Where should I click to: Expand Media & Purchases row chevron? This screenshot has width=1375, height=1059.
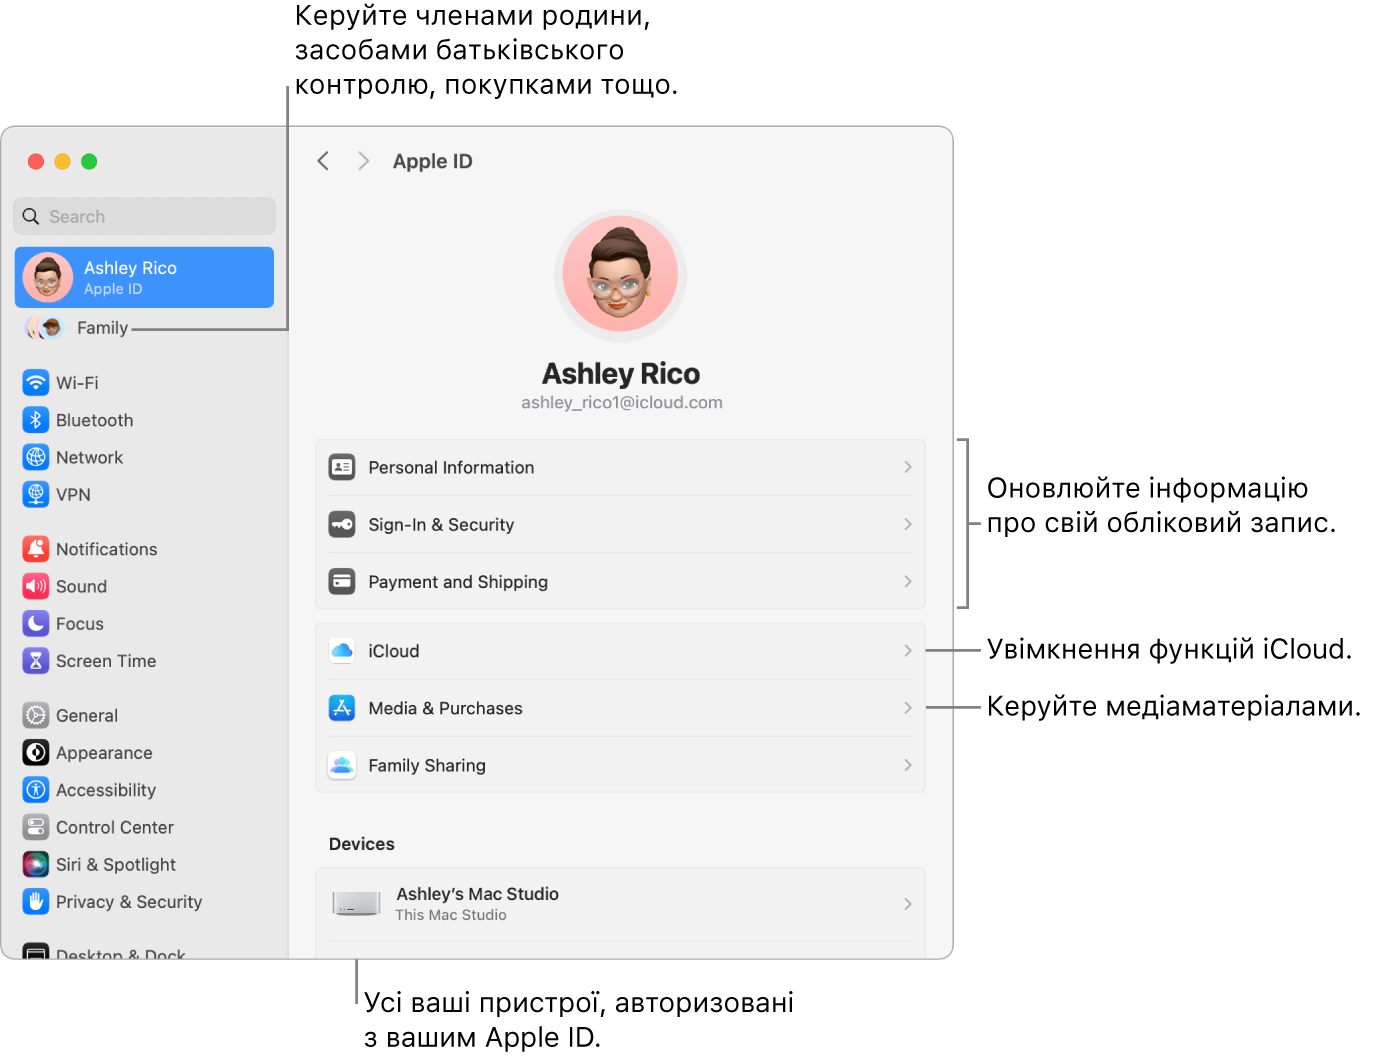(908, 708)
